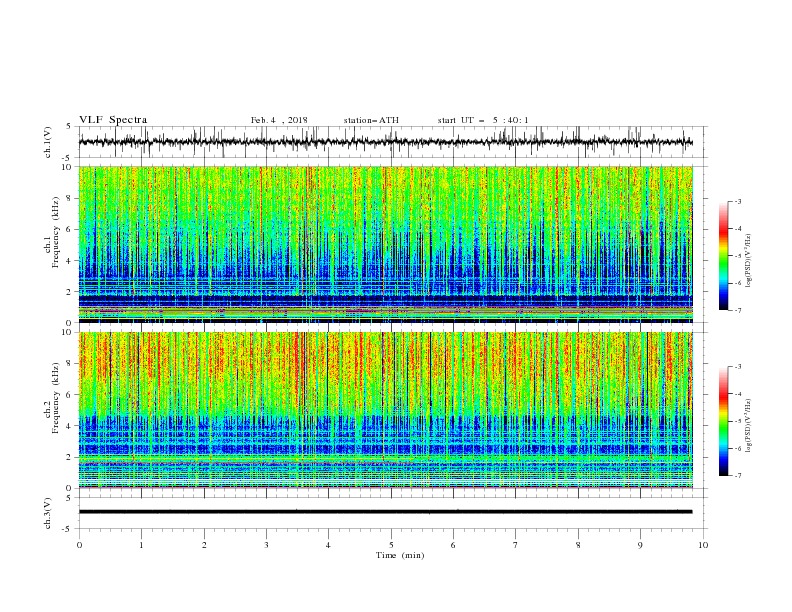The height and width of the screenshot is (612, 792).
Task: Click the "8" tick on the Time axis
Action: (578, 545)
